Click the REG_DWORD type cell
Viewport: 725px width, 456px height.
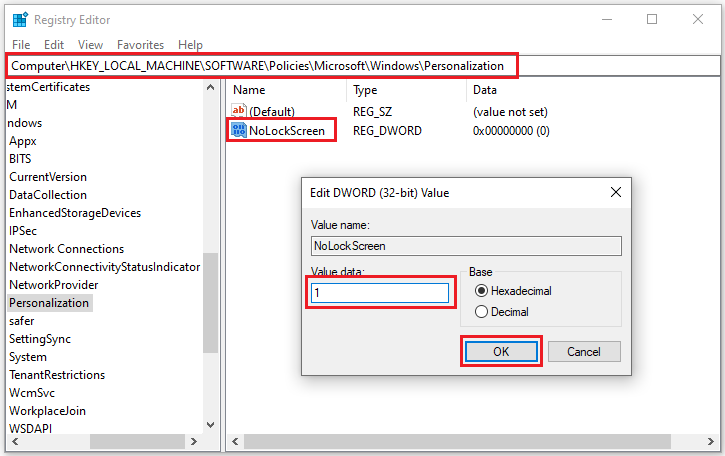[387, 131]
